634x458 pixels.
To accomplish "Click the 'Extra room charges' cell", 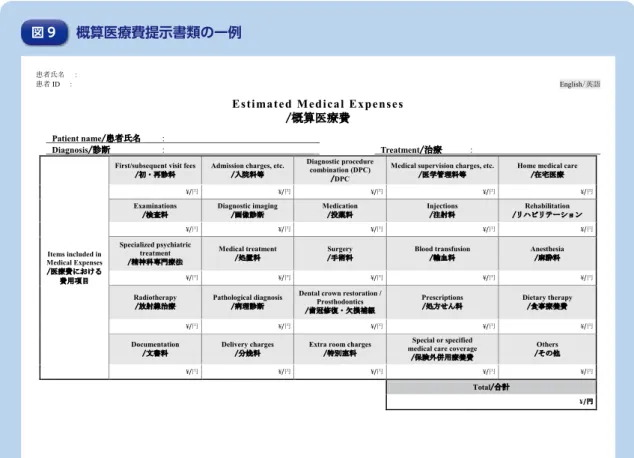I will [x=340, y=349].
